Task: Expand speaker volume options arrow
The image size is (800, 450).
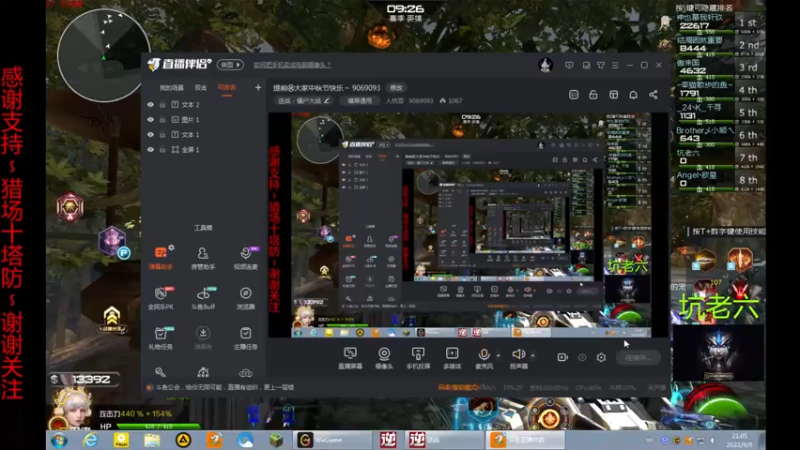Action: pyautogui.click(x=533, y=355)
